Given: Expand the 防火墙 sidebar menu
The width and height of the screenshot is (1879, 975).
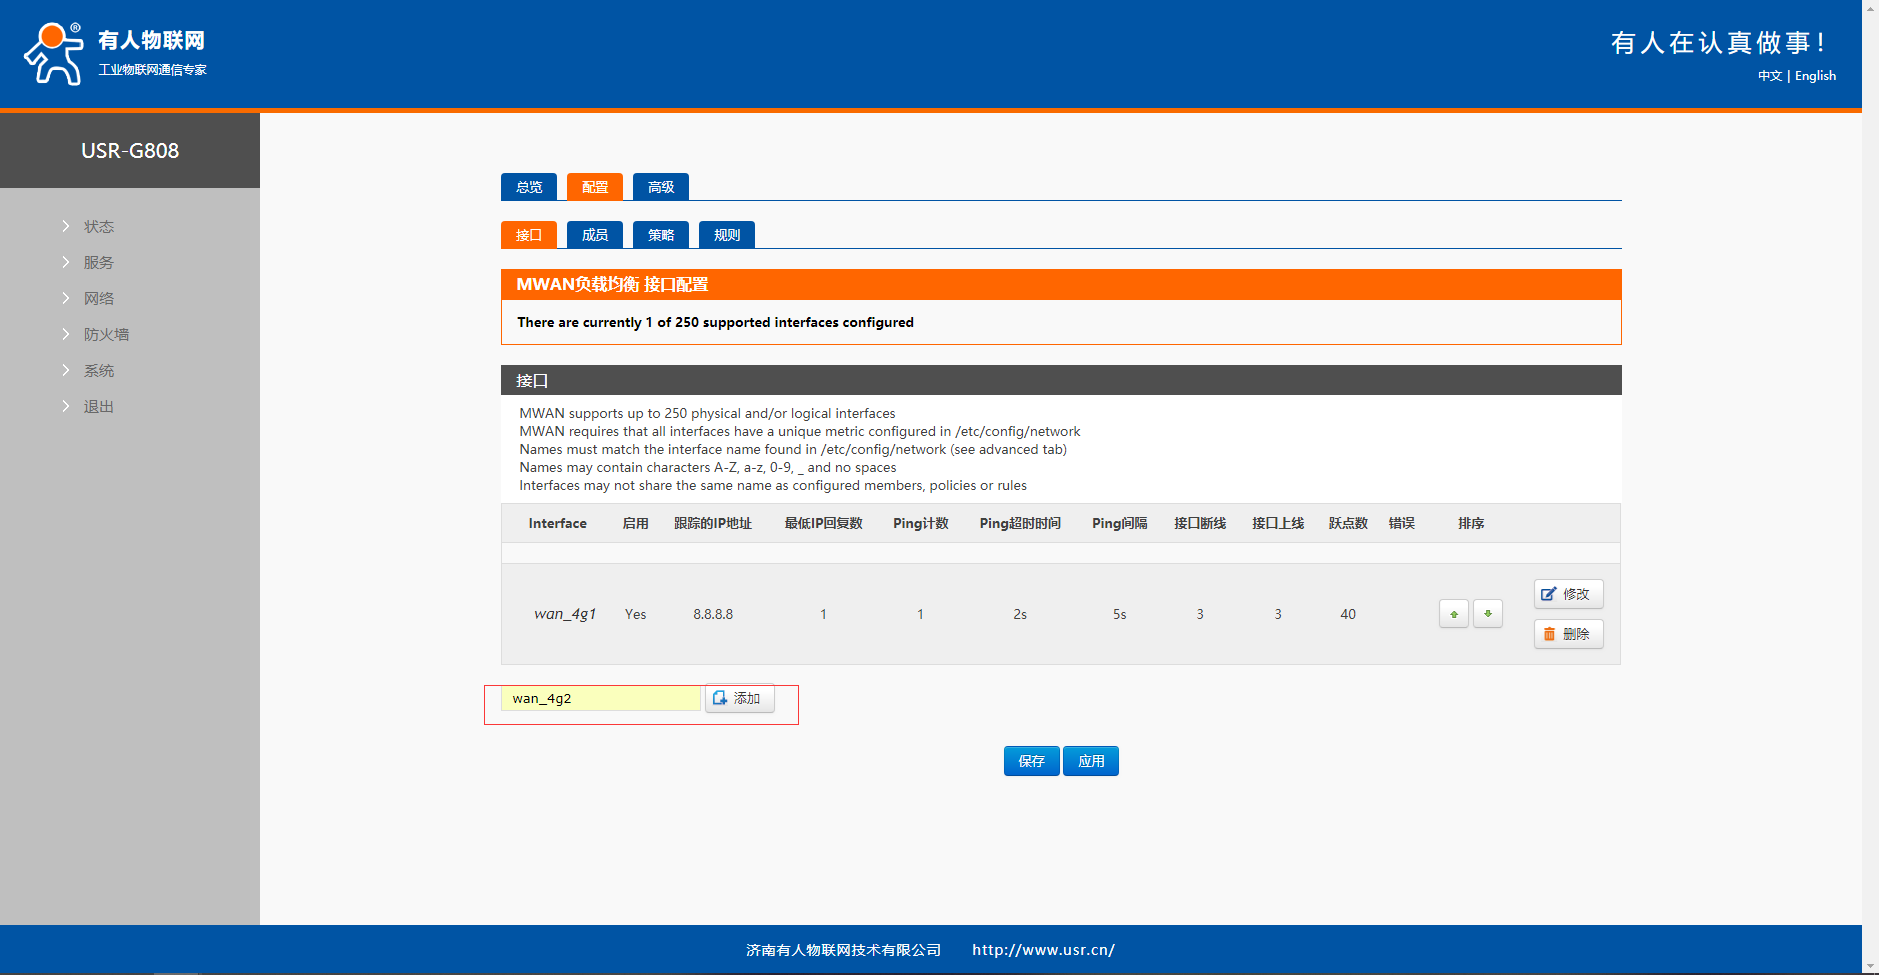Looking at the screenshot, I should 106,335.
